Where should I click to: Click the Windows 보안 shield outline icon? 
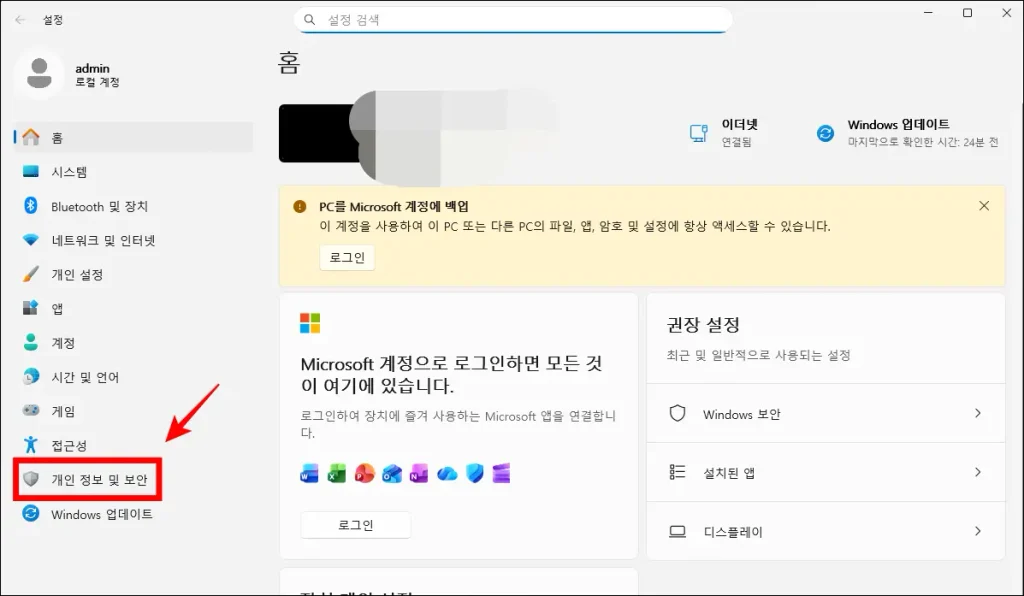click(x=678, y=413)
